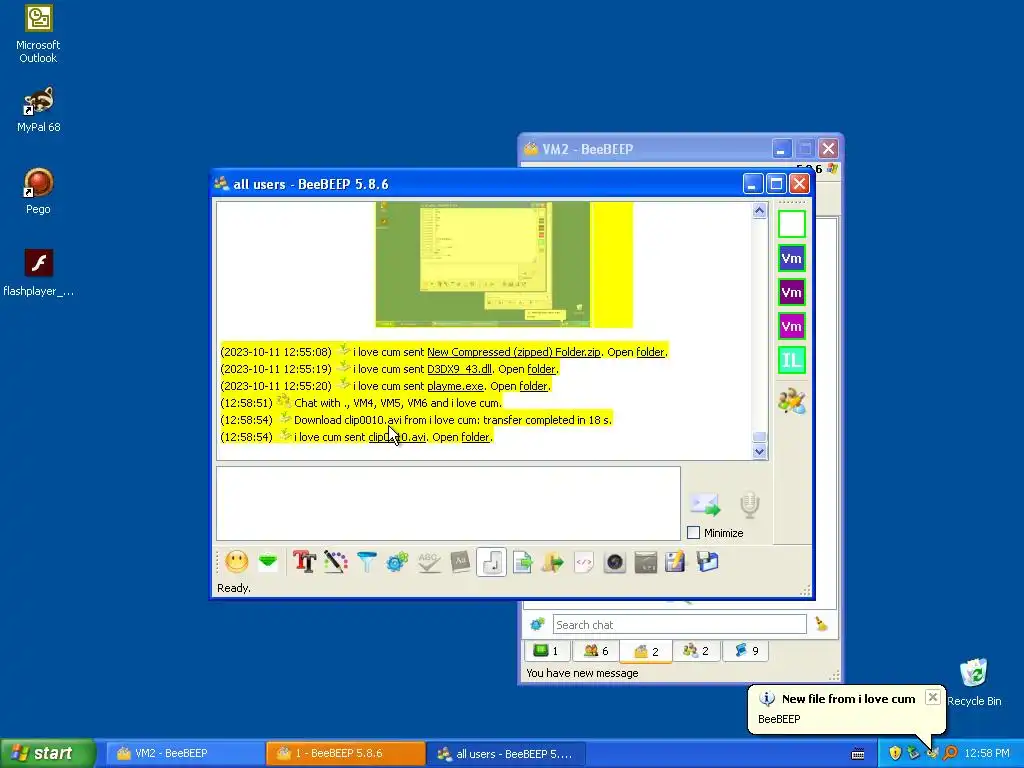This screenshot has width=1024, height=768.
Task: Click all users - BeeBEEP taskbar button
Action: pos(506,754)
